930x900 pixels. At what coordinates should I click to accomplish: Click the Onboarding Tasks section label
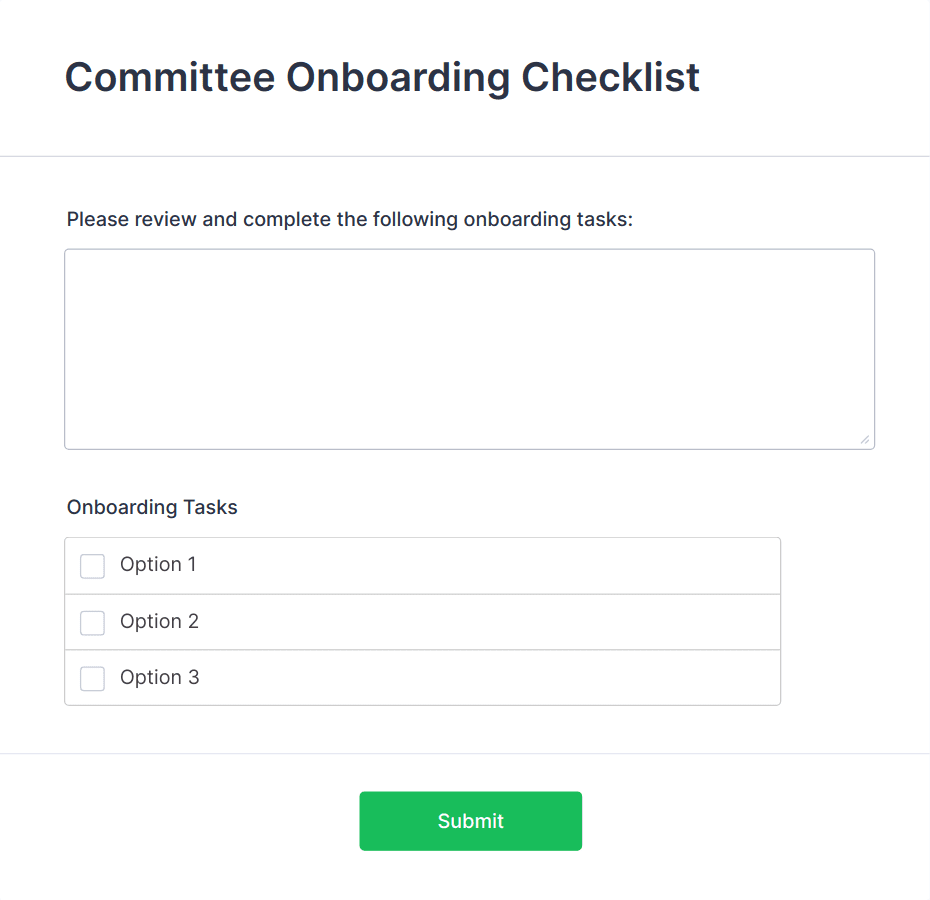(152, 507)
